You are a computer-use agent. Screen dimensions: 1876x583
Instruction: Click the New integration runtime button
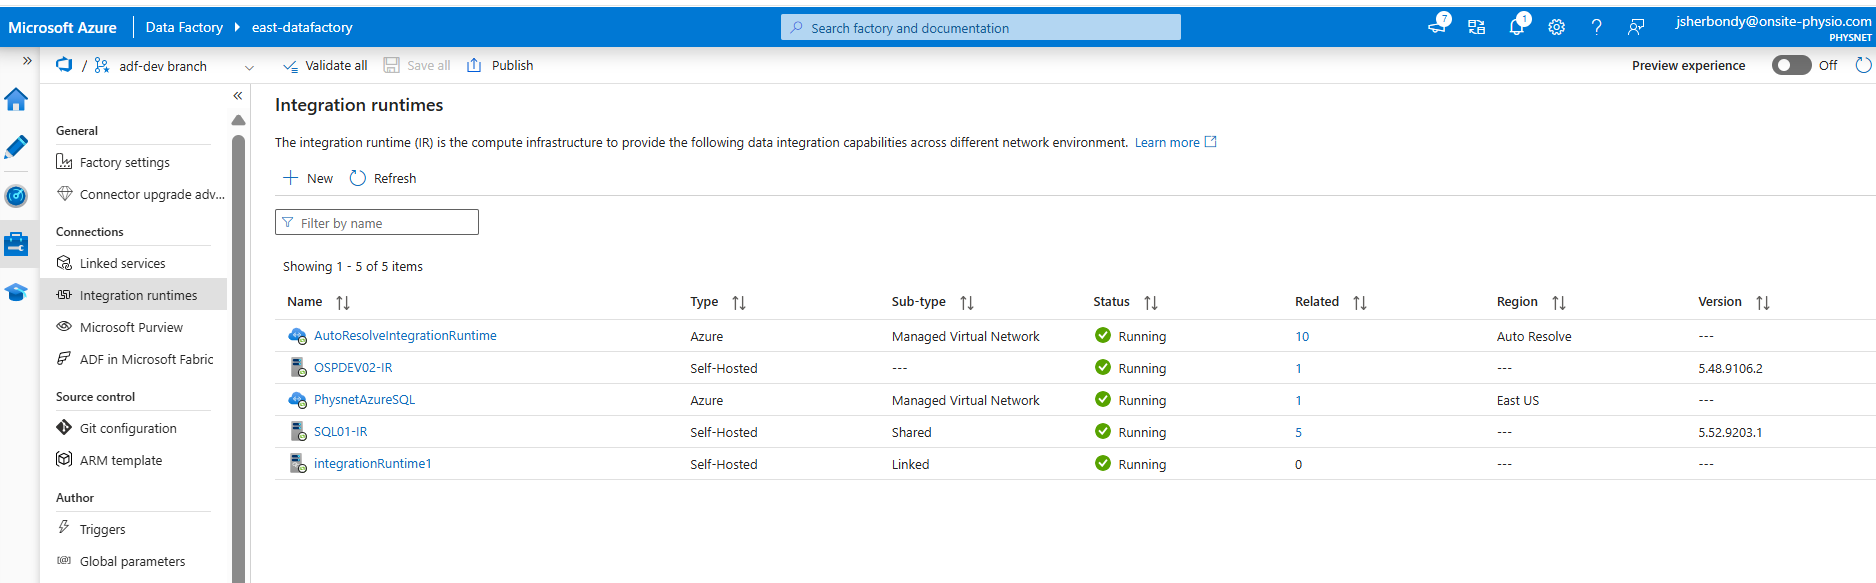point(308,178)
